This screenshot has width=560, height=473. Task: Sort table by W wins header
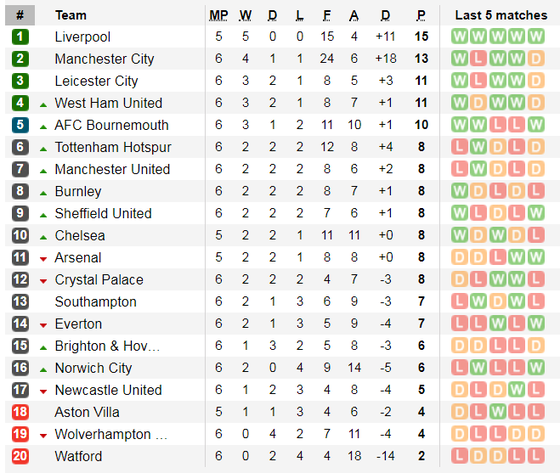(245, 15)
